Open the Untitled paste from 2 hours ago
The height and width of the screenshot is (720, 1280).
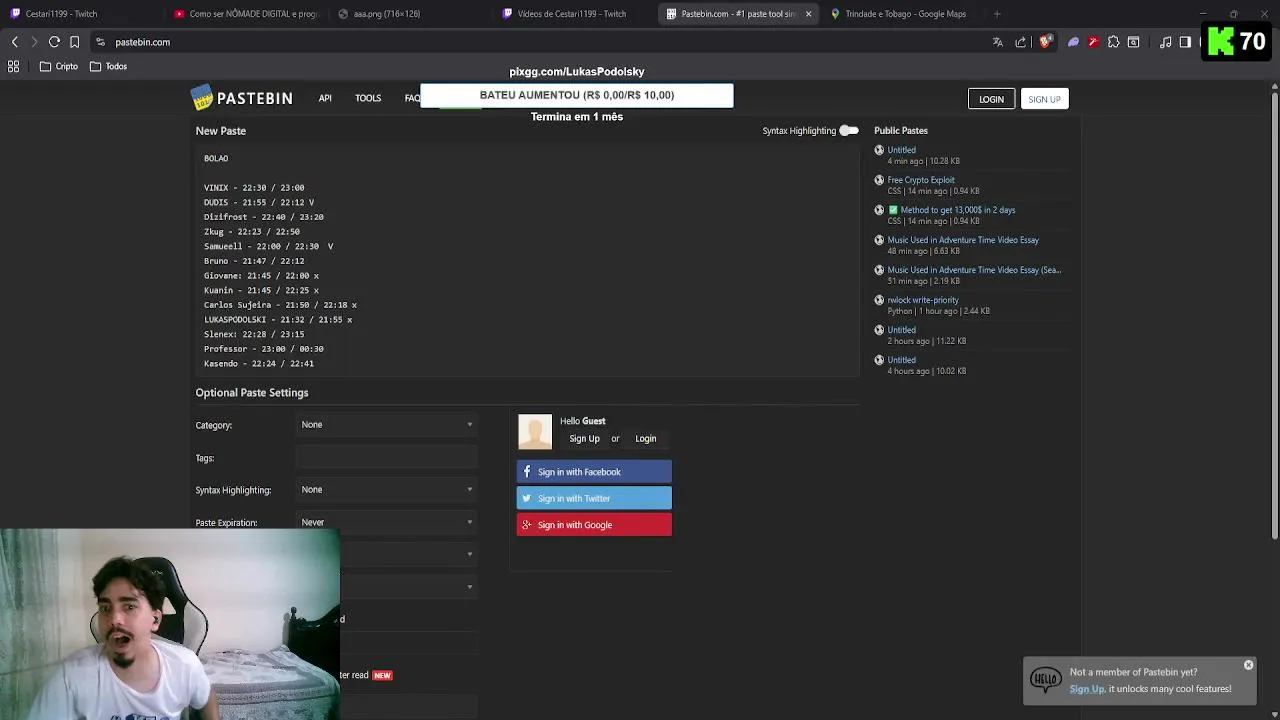901,330
